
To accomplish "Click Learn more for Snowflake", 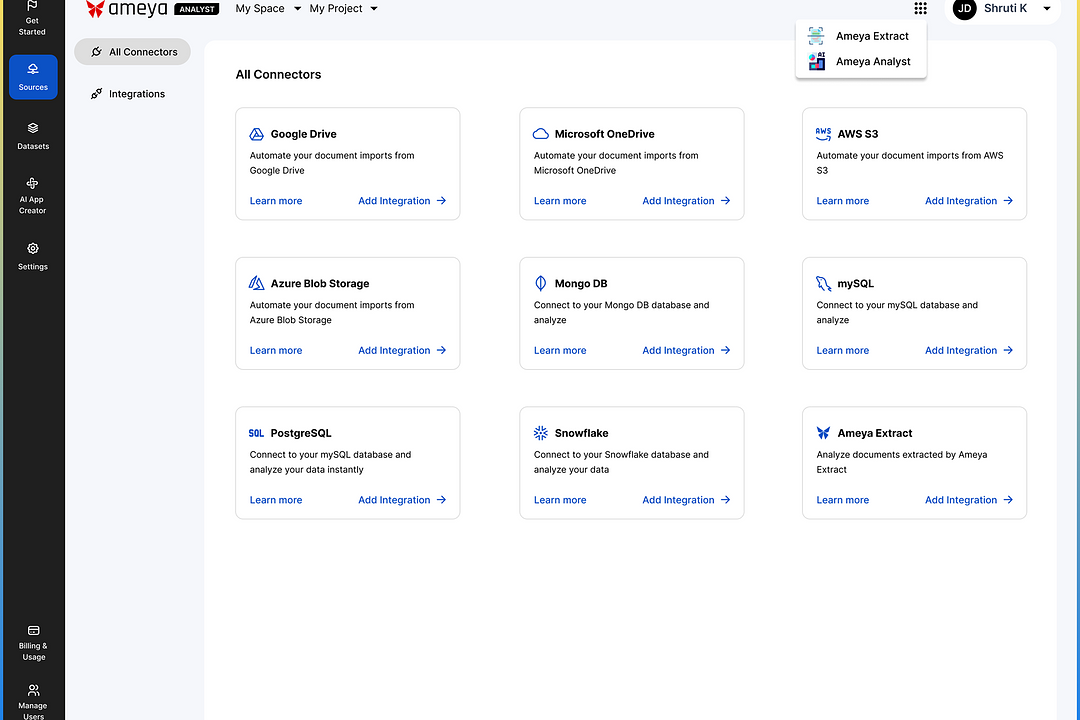I will click(x=560, y=500).
